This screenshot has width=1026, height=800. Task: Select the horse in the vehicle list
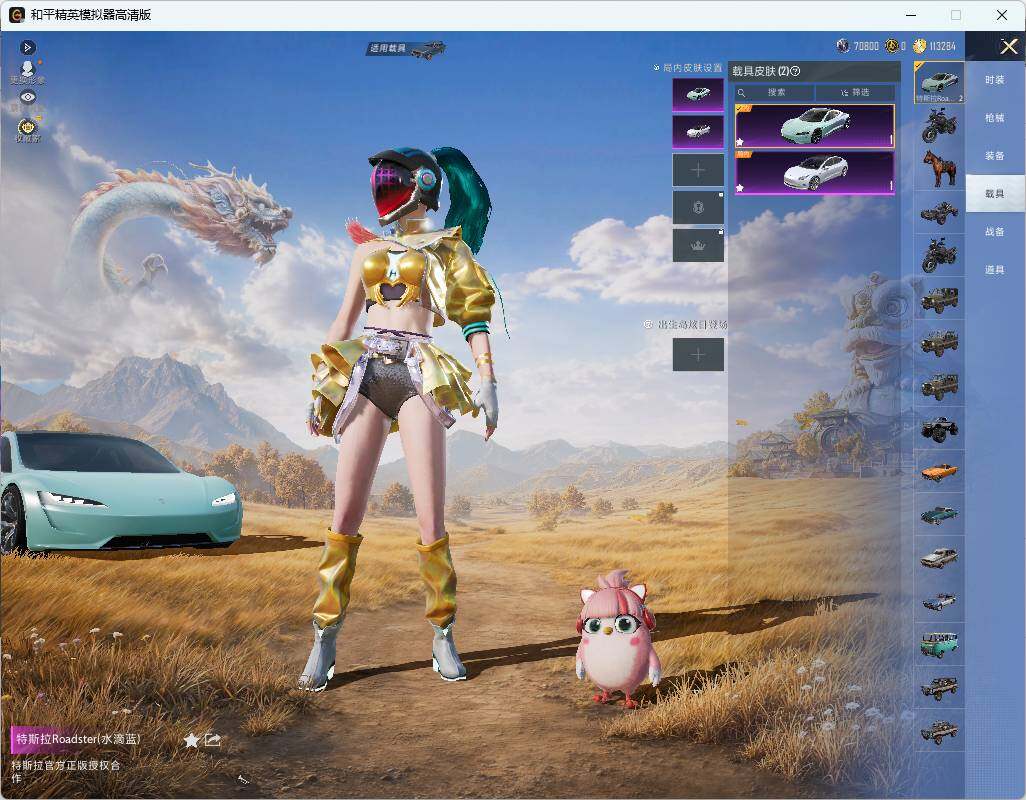[939, 168]
